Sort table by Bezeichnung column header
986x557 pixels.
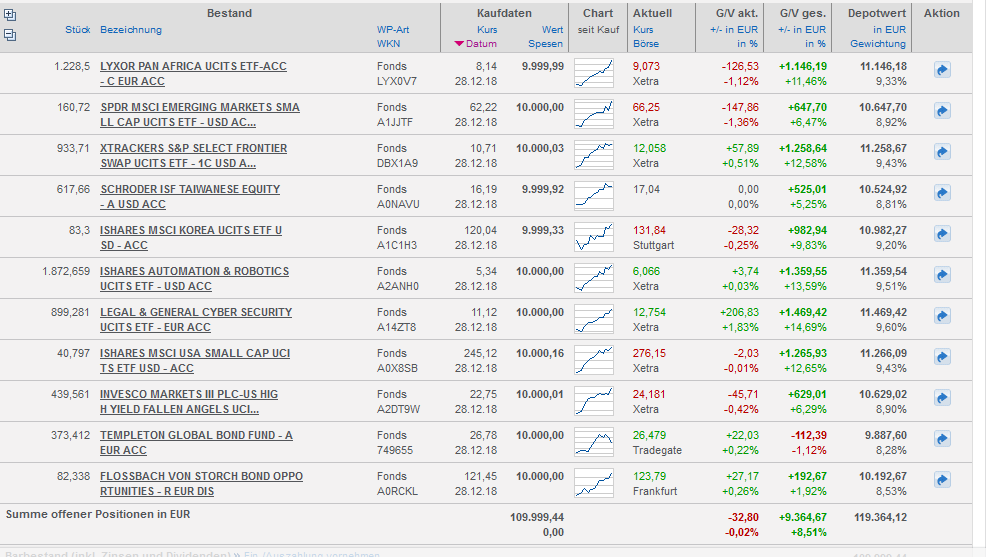pyautogui.click(x=131, y=30)
